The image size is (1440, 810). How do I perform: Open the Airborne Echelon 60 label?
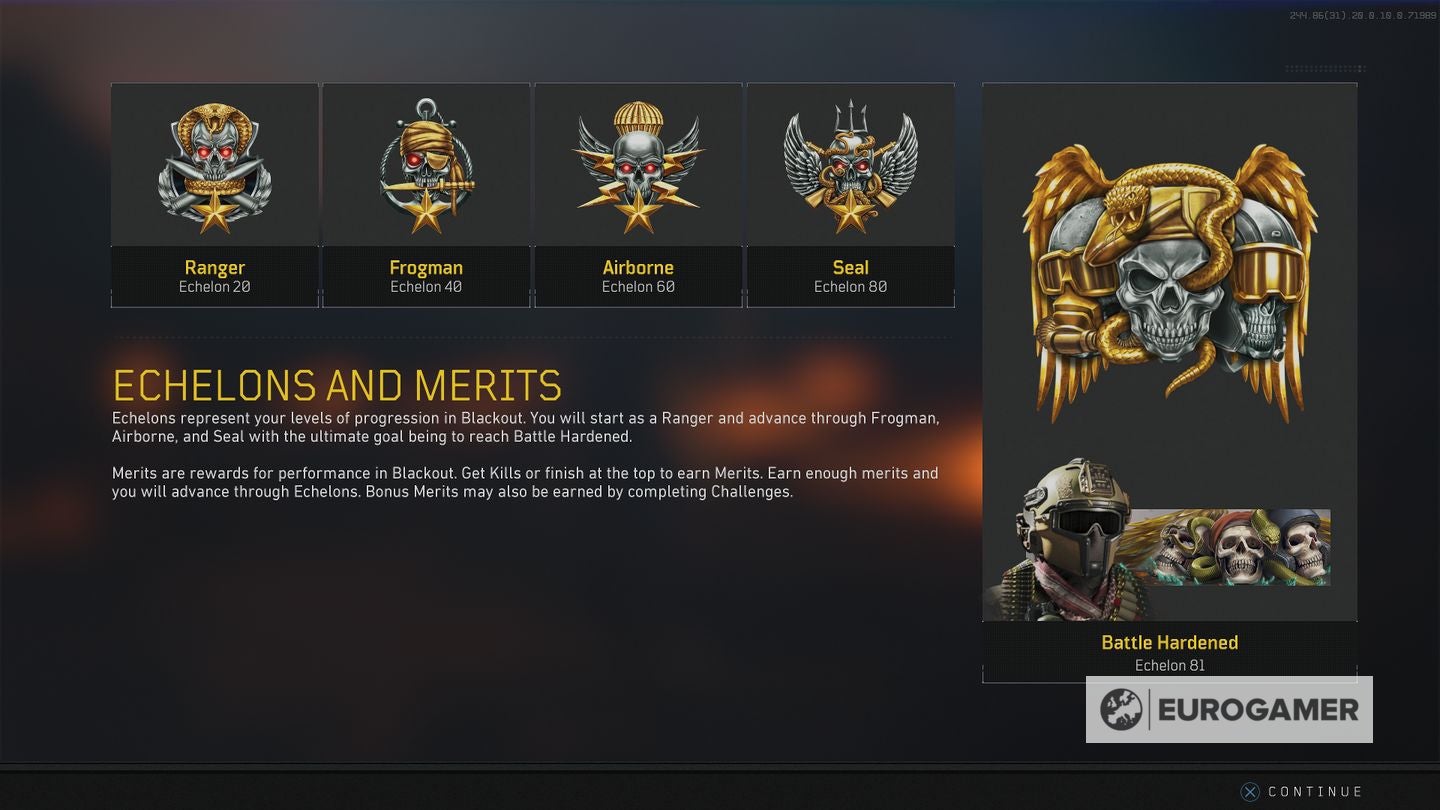click(x=638, y=276)
